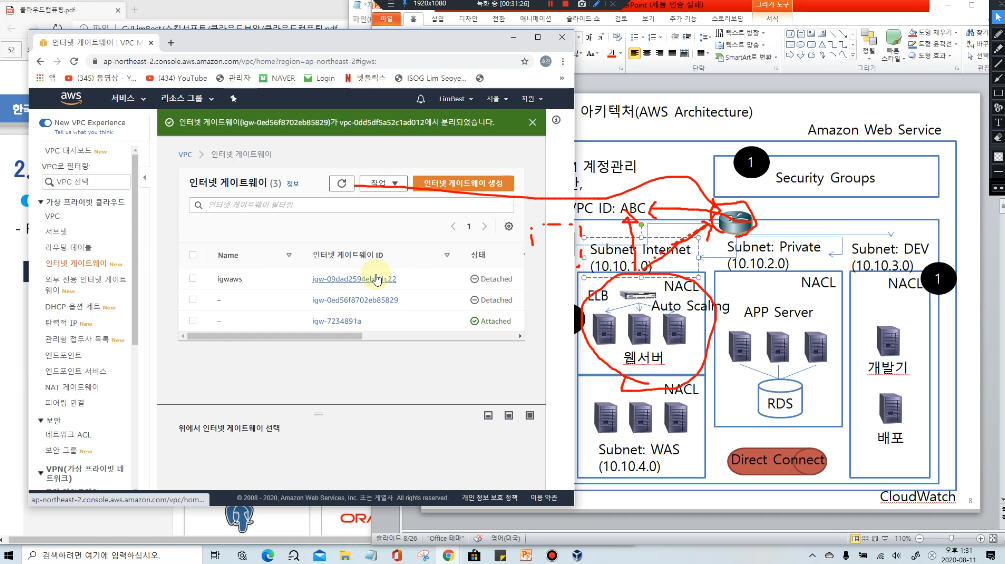Tick the select-all checkbox in the table header

click(x=193, y=254)
